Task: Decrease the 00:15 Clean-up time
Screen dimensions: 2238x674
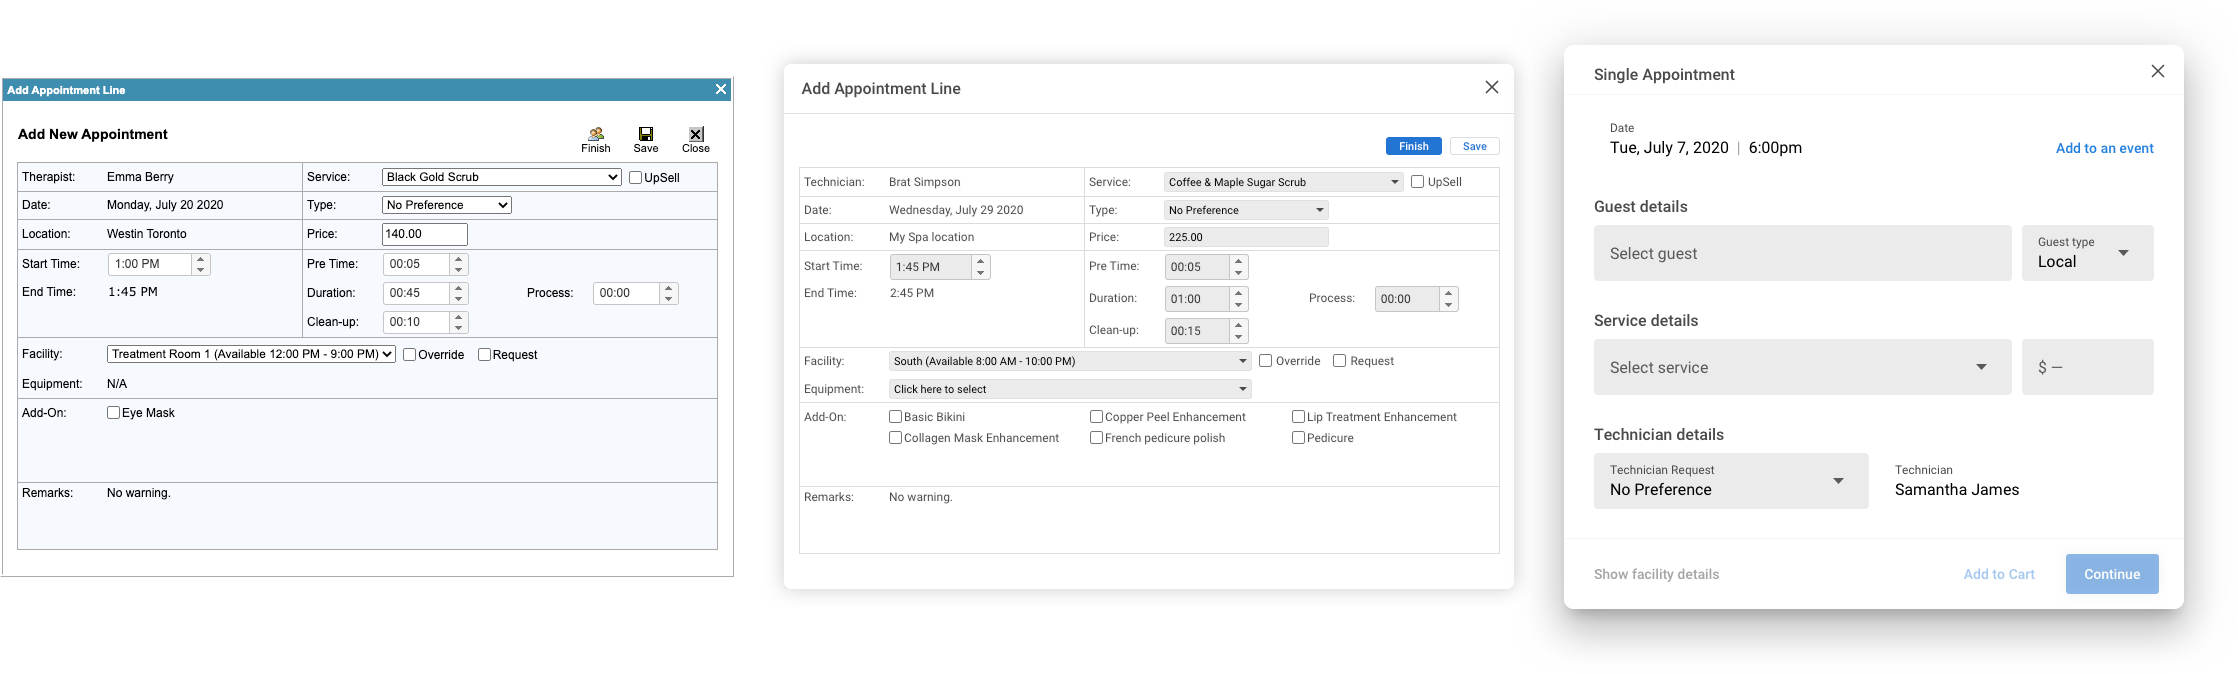Action: click(1238, 337)
